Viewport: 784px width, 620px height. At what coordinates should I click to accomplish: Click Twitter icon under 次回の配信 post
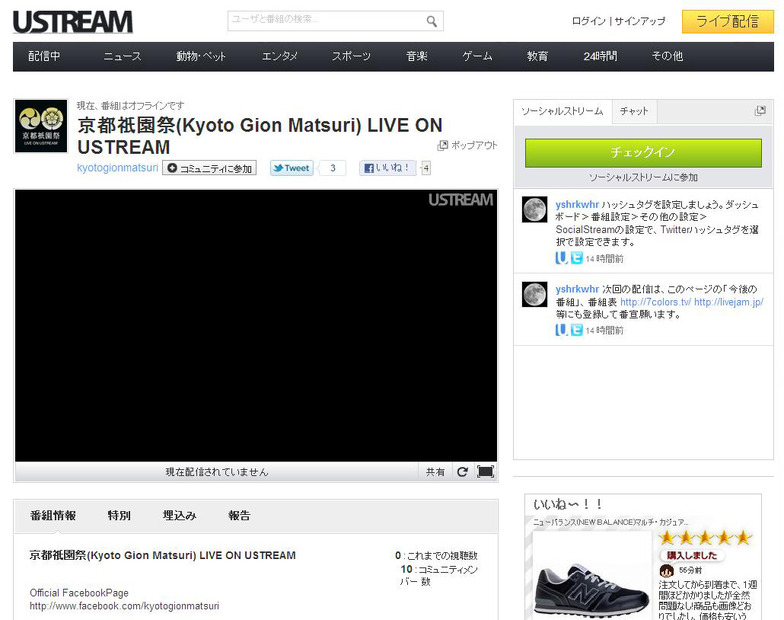click(576, 330)
